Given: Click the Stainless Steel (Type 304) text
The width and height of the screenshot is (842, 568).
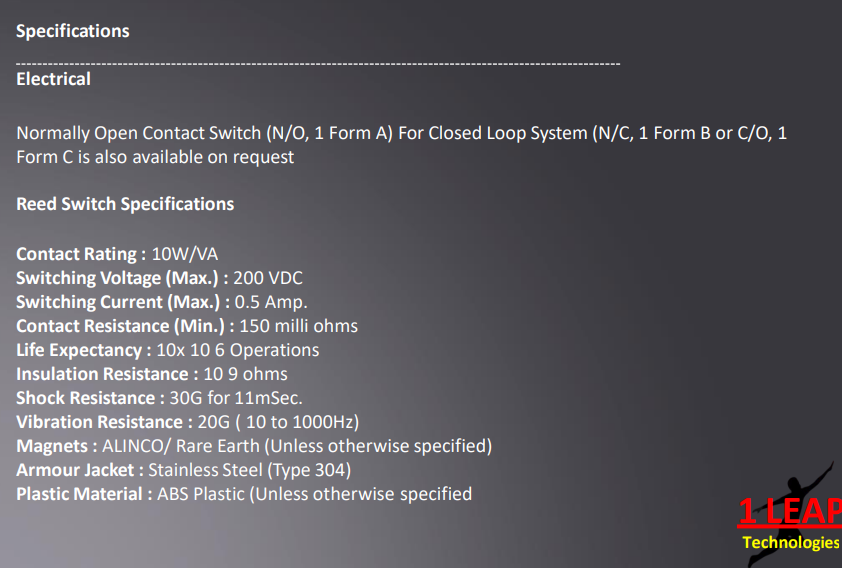Looking at the screenshot, I should click(250, 470).
